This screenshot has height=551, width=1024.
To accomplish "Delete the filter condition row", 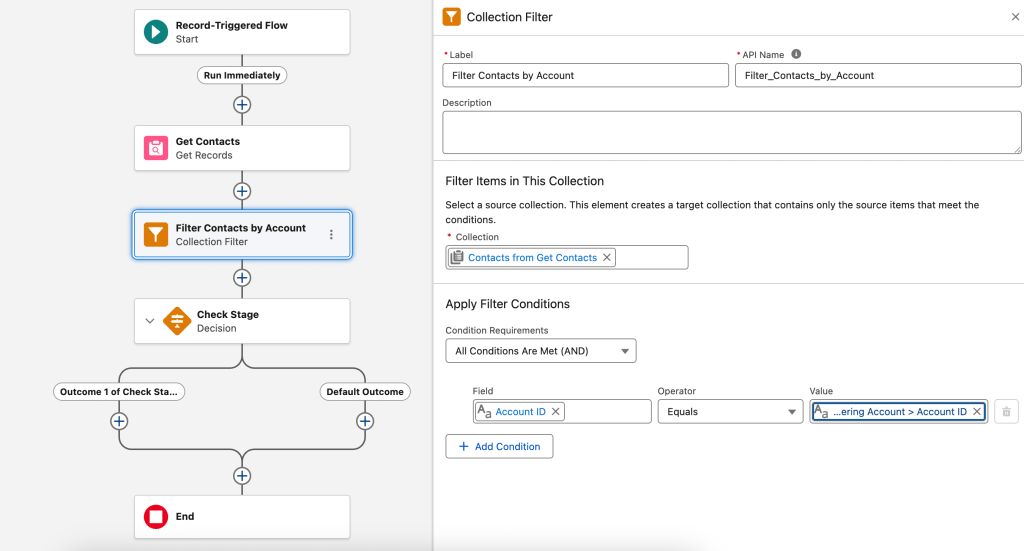I will [x=1006, y=411].
